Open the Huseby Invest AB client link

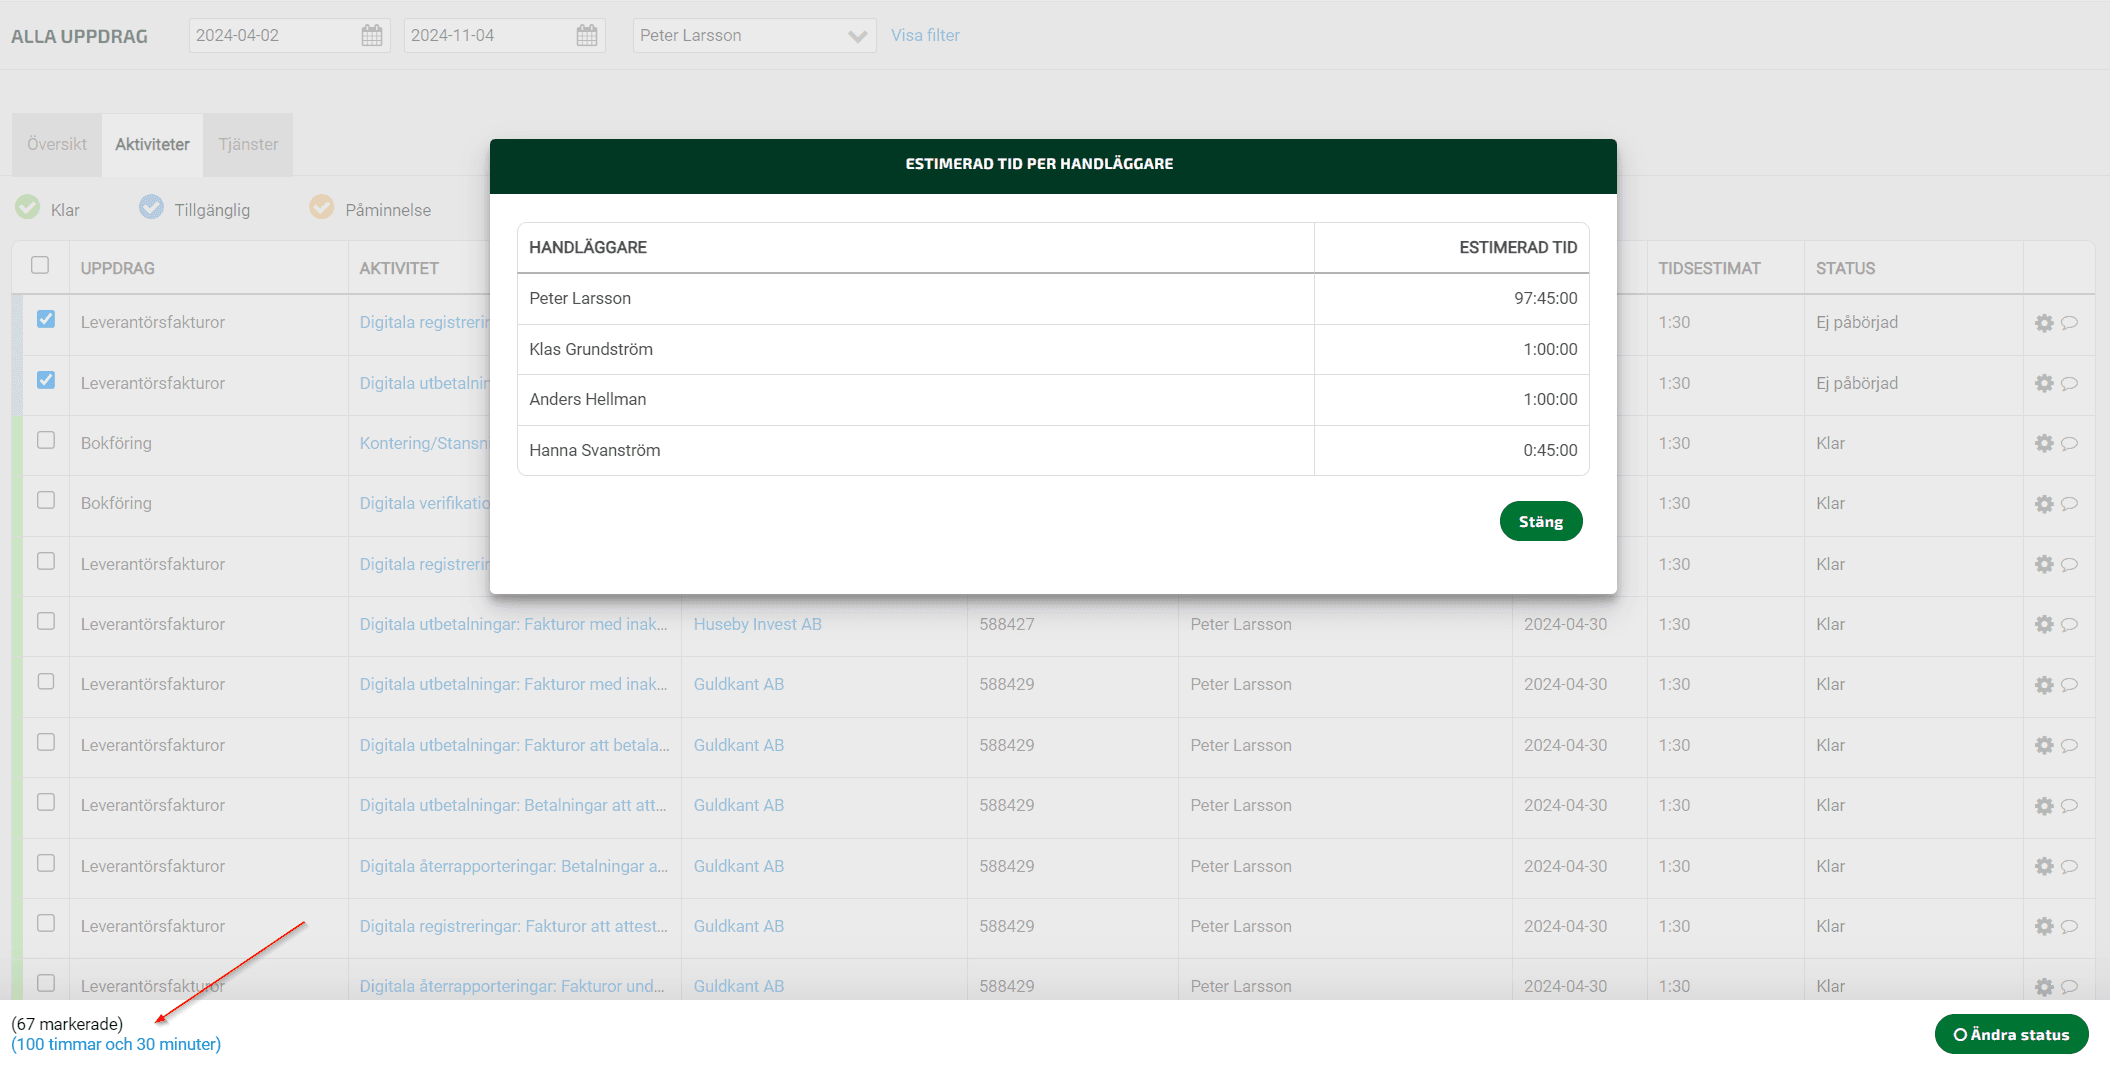point(758,625)
